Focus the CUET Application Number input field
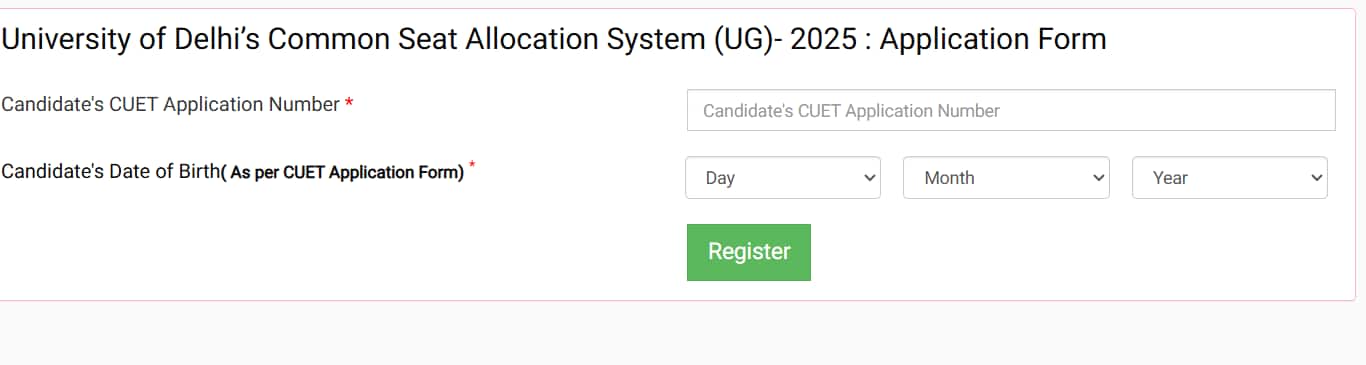The image size is (1366, 365). pyautogui.click(x=1011, y=110)
